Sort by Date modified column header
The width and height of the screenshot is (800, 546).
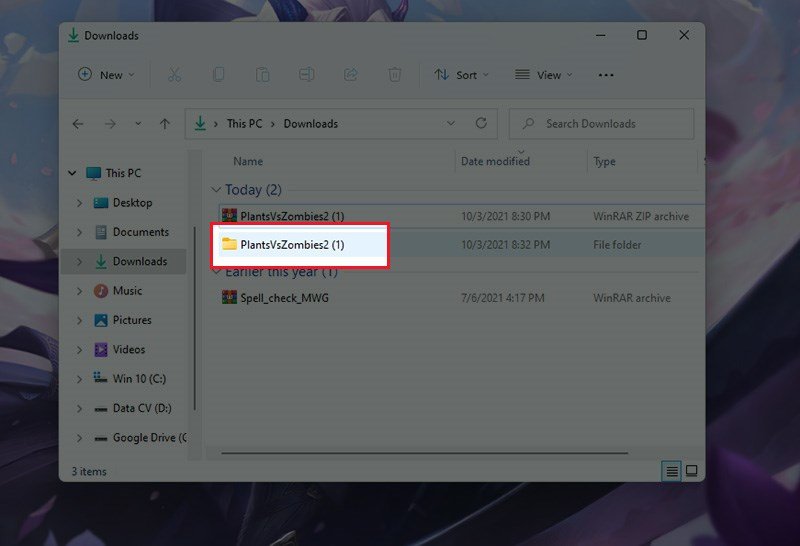(x=495, y=161)
